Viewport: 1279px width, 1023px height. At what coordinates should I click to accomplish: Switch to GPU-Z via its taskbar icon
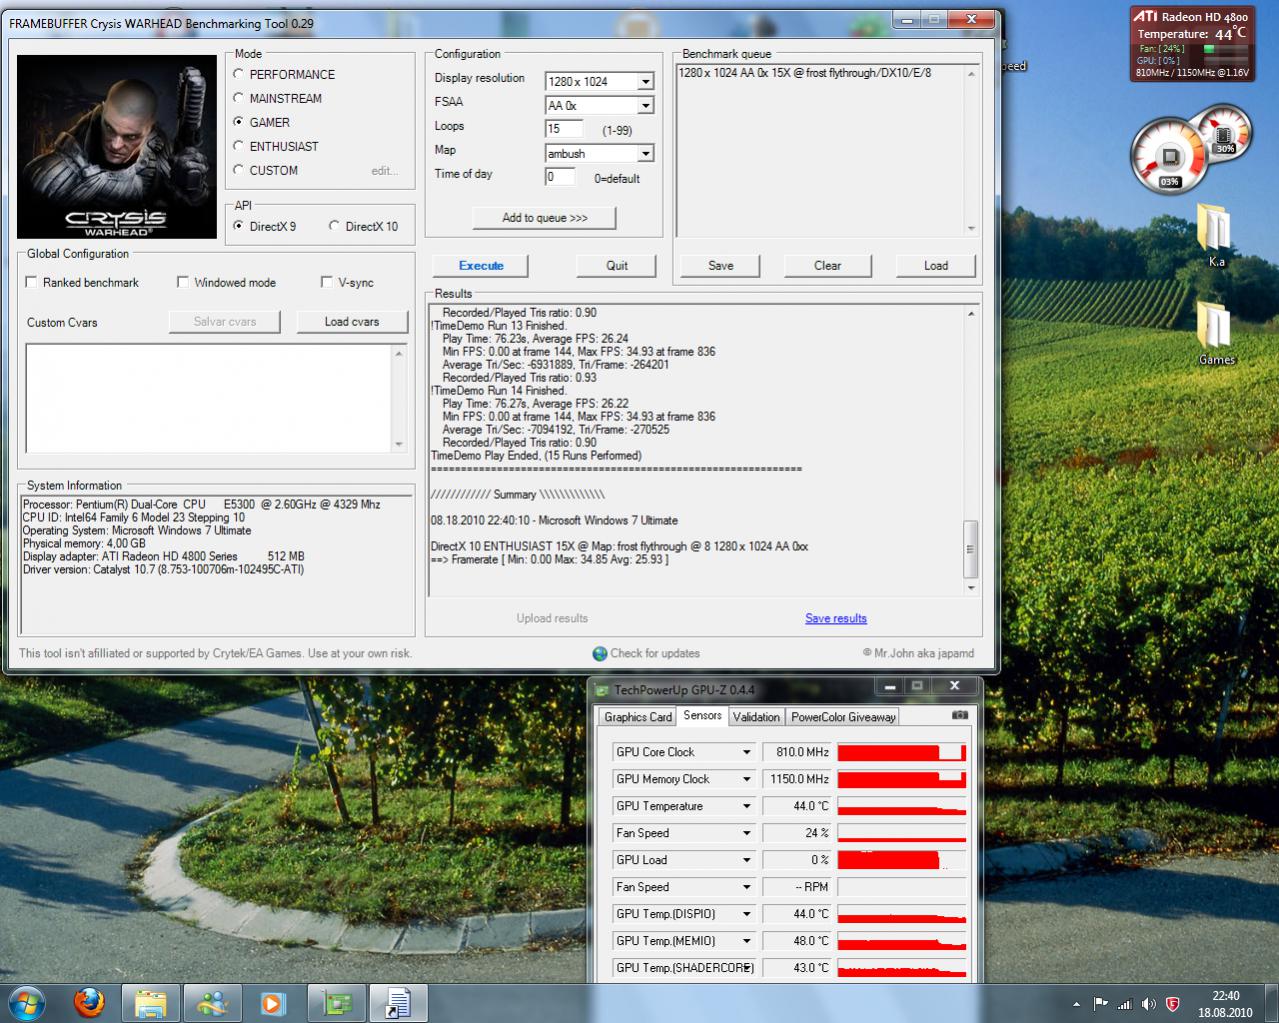[336, 1002]
